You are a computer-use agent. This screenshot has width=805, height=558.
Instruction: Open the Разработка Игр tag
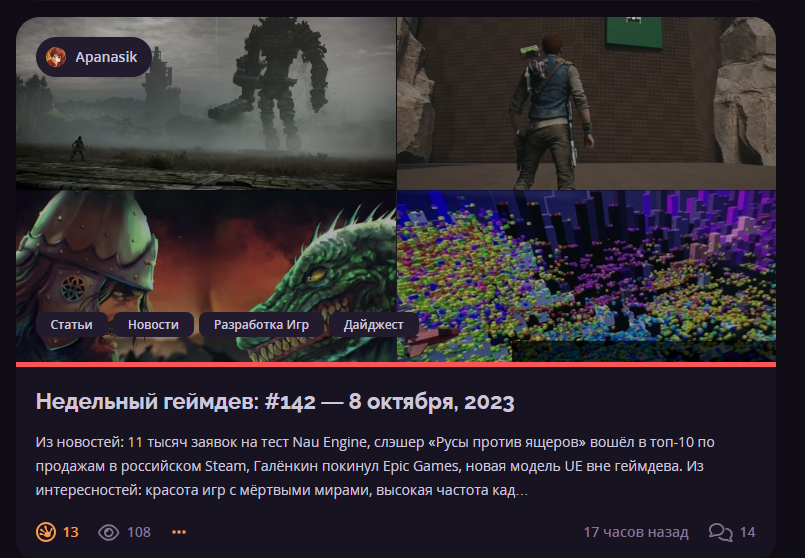(261, 324)
